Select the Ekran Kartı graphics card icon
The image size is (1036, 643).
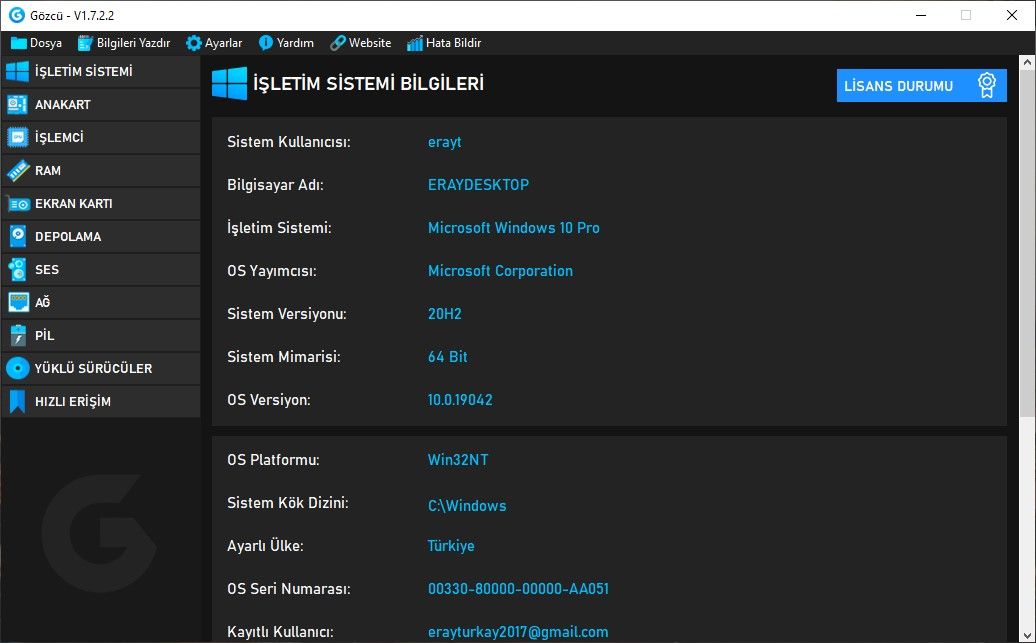coord(18,204)
